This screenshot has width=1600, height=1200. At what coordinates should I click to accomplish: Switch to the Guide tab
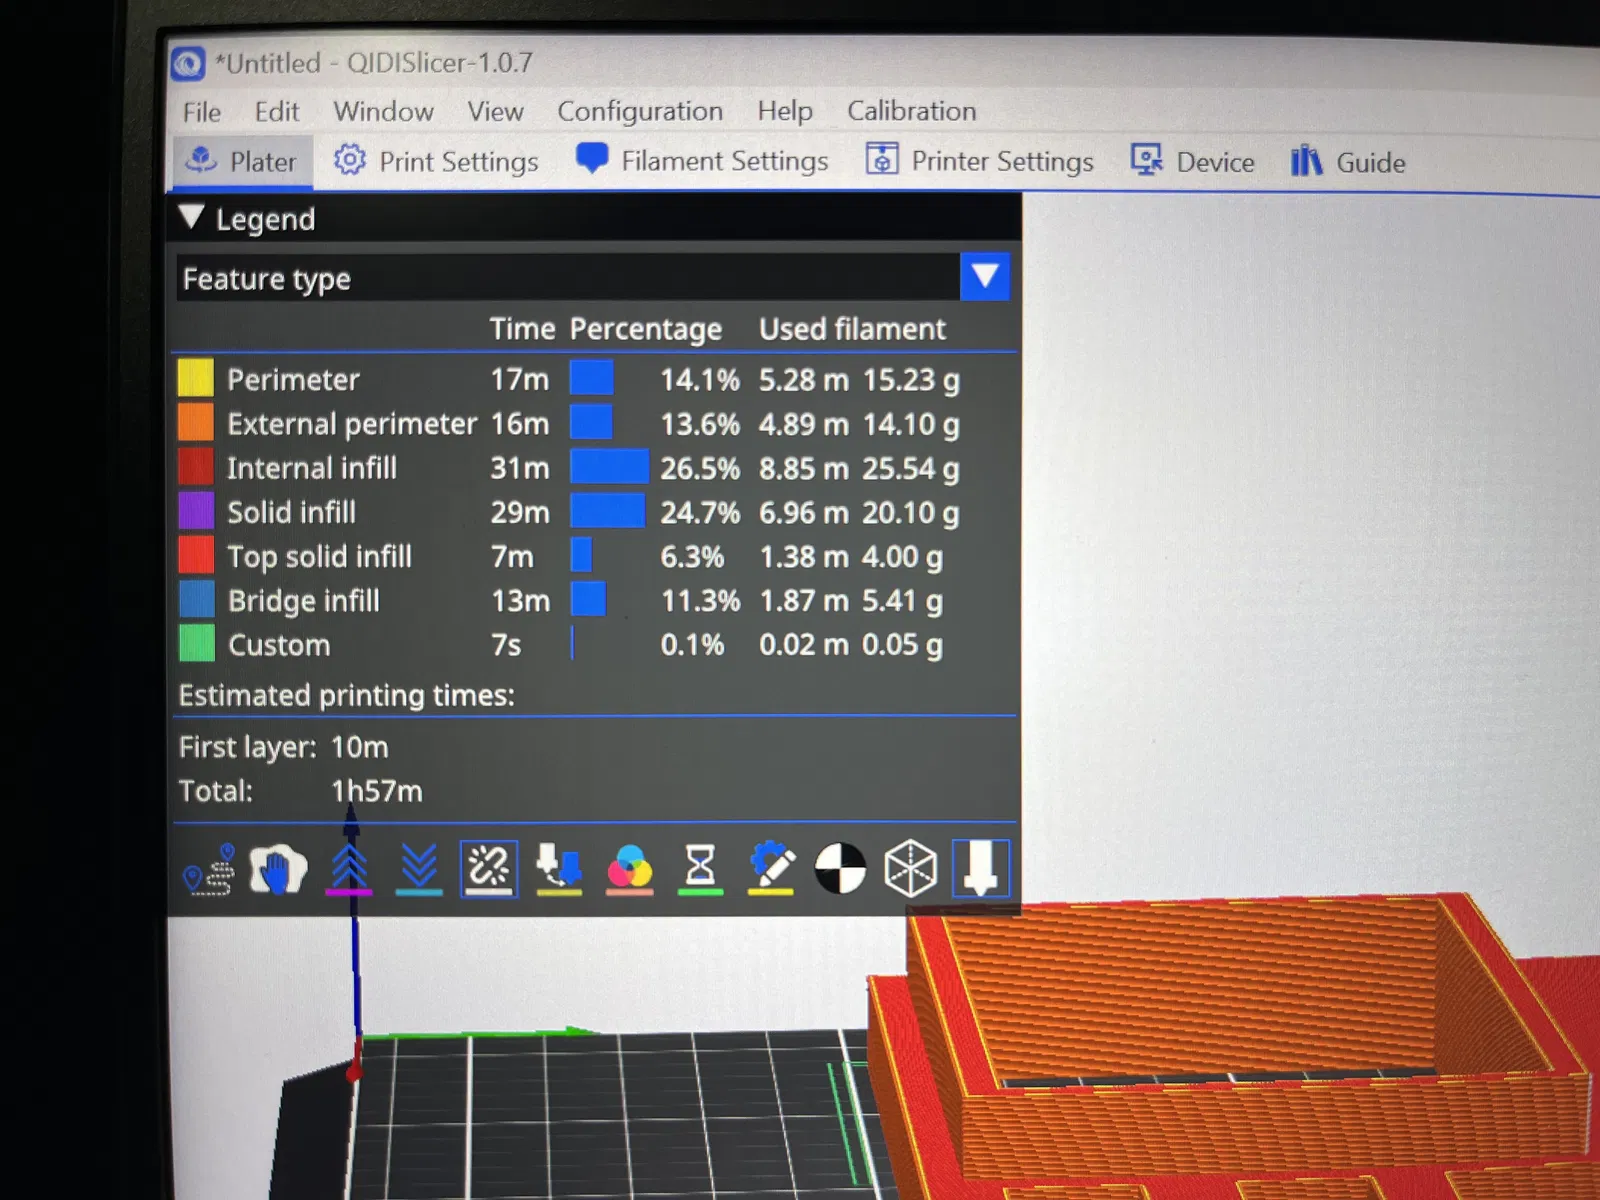1348,162
